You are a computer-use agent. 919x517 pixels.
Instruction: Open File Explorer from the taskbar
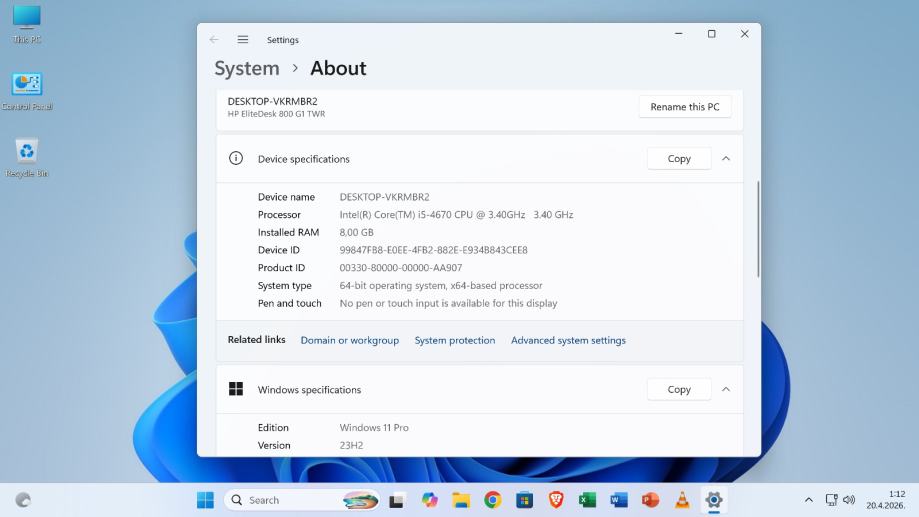tap(461, 500)
